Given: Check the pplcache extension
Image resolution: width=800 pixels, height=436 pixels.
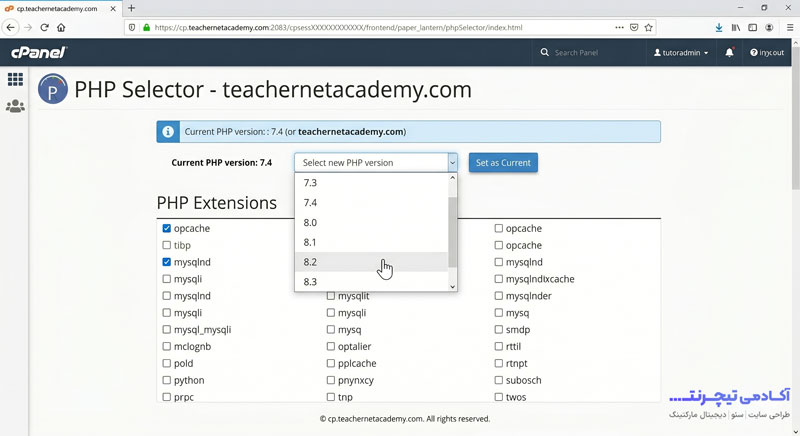Looking at the screenshot, I should (x=331, y=363).
